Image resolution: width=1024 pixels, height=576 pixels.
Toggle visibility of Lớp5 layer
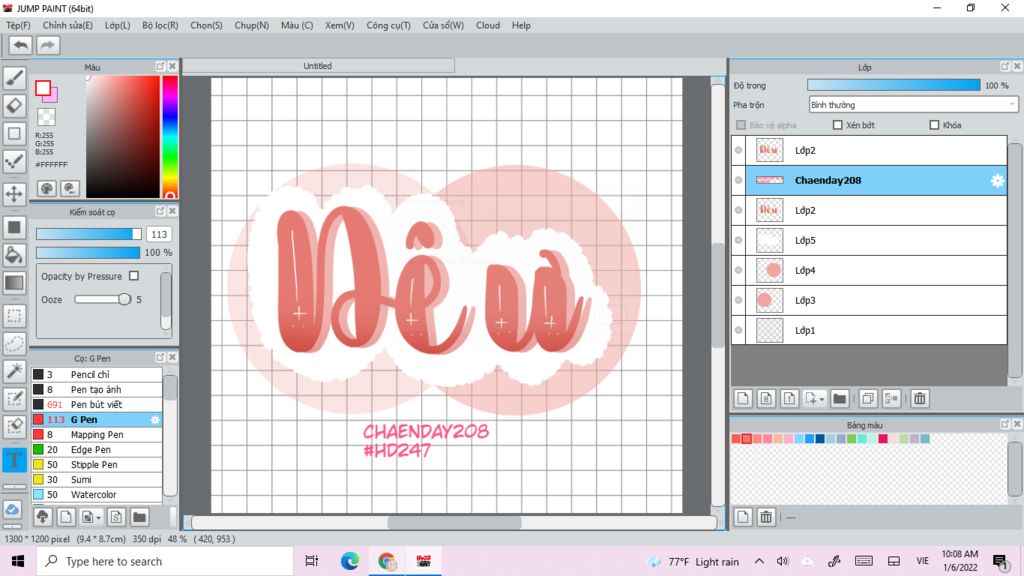739,240
